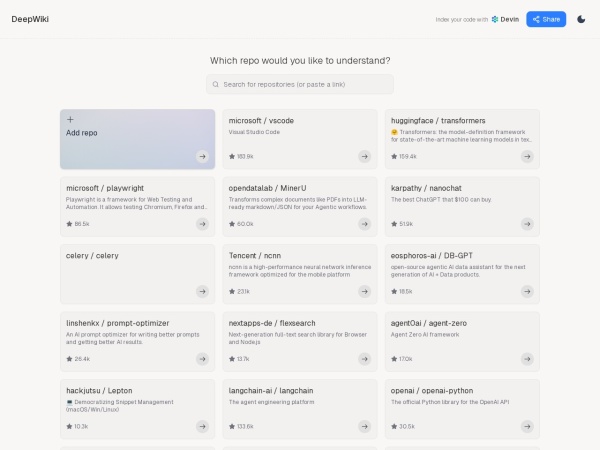The height and width of the screenshot is (450, 600).
Task: Click 'Index your code with' text
Action: [462, 20]
